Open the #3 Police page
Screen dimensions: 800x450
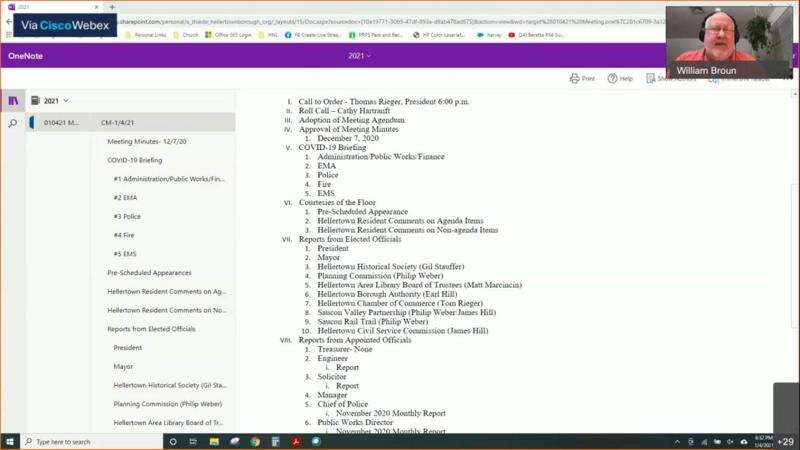tap(127, 216)
